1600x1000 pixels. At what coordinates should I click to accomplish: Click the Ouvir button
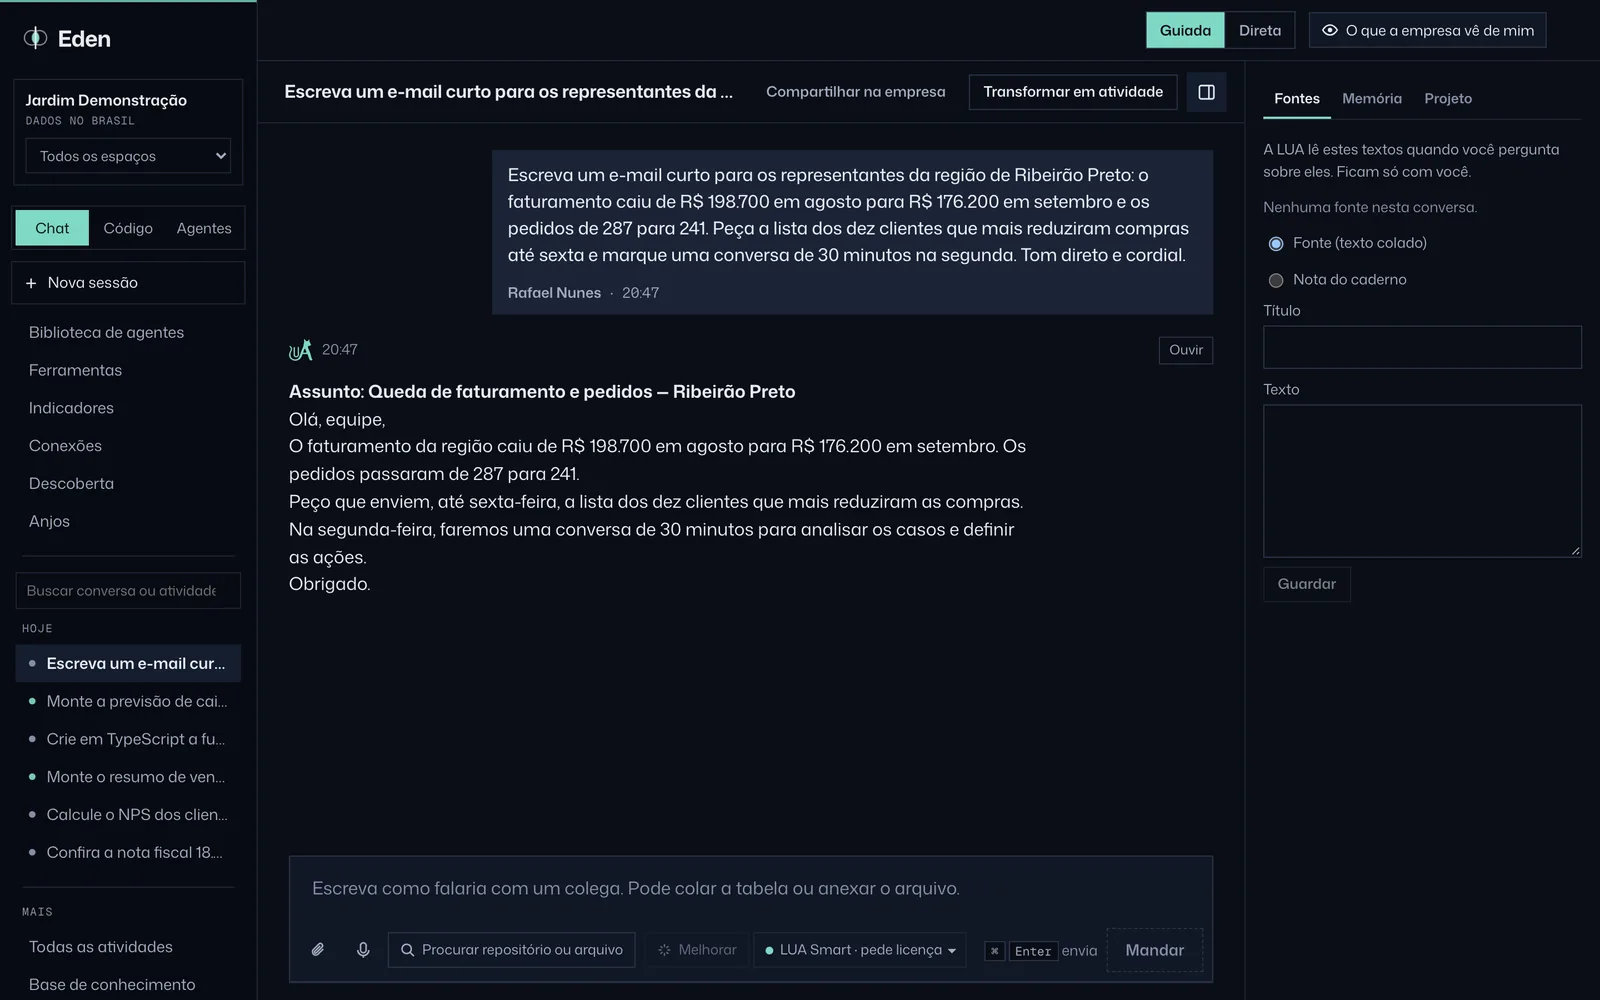point(1186,350)
